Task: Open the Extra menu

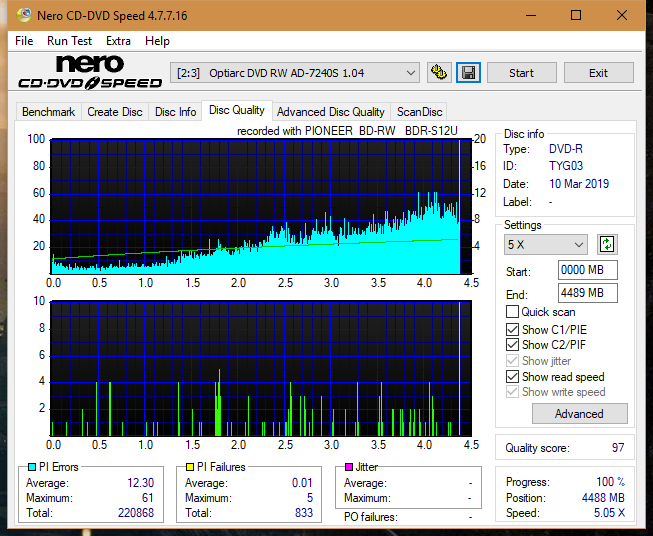Action: pos(118,41)
